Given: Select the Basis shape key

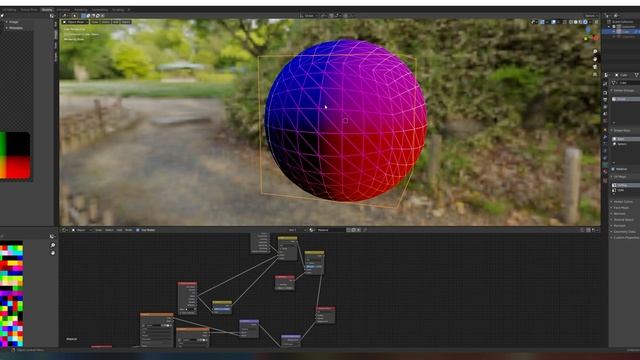Looking at the screenshot, I should [625, 139].
